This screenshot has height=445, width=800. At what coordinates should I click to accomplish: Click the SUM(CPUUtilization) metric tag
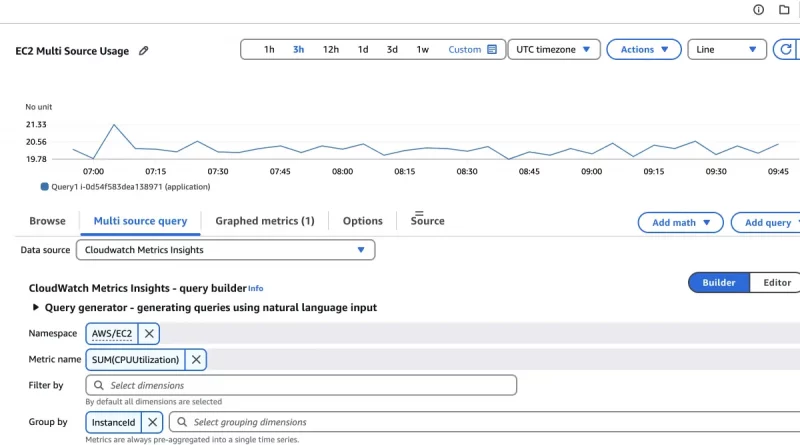(135, 359)
